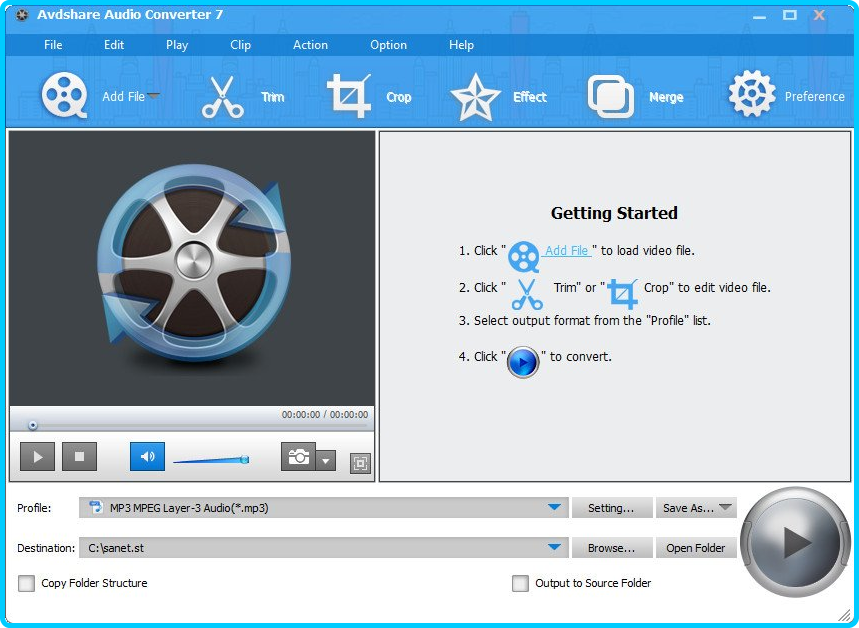Click the Stop button in preview controls
859x628 pixels.
coord(79,456)
